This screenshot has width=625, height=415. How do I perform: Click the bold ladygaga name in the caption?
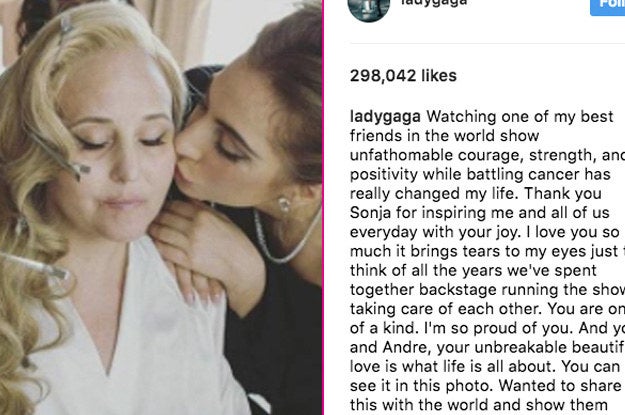coord(385,117)
